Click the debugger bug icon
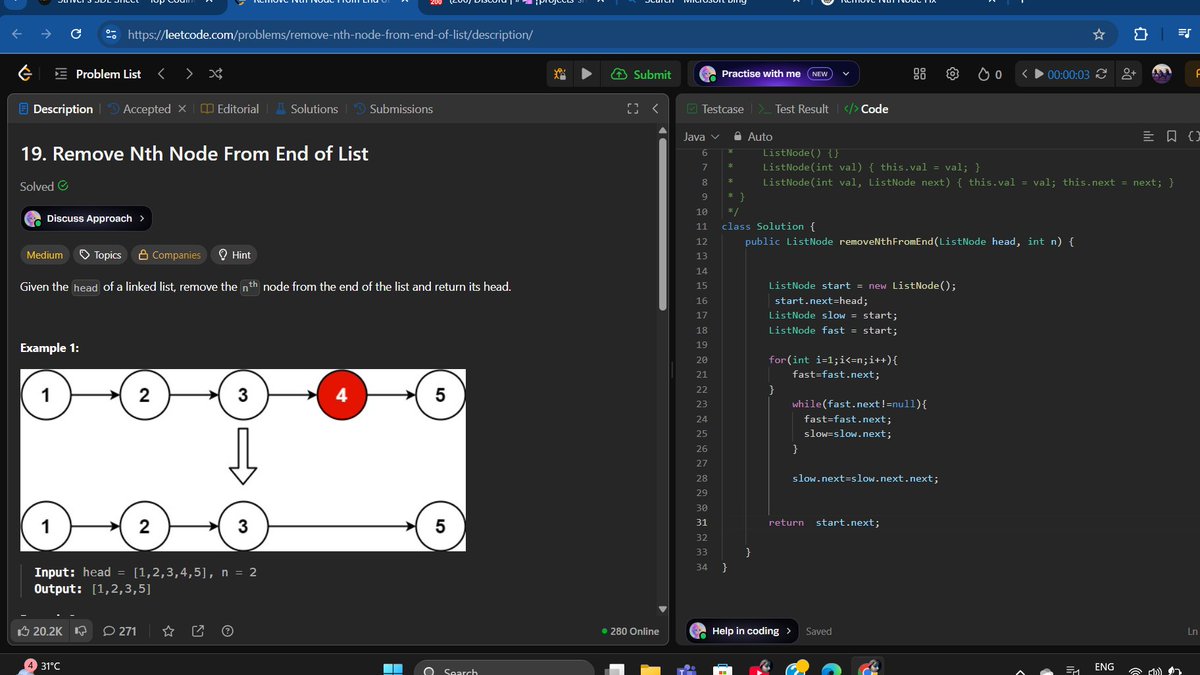1200x675 pixels. pos(560,74)
